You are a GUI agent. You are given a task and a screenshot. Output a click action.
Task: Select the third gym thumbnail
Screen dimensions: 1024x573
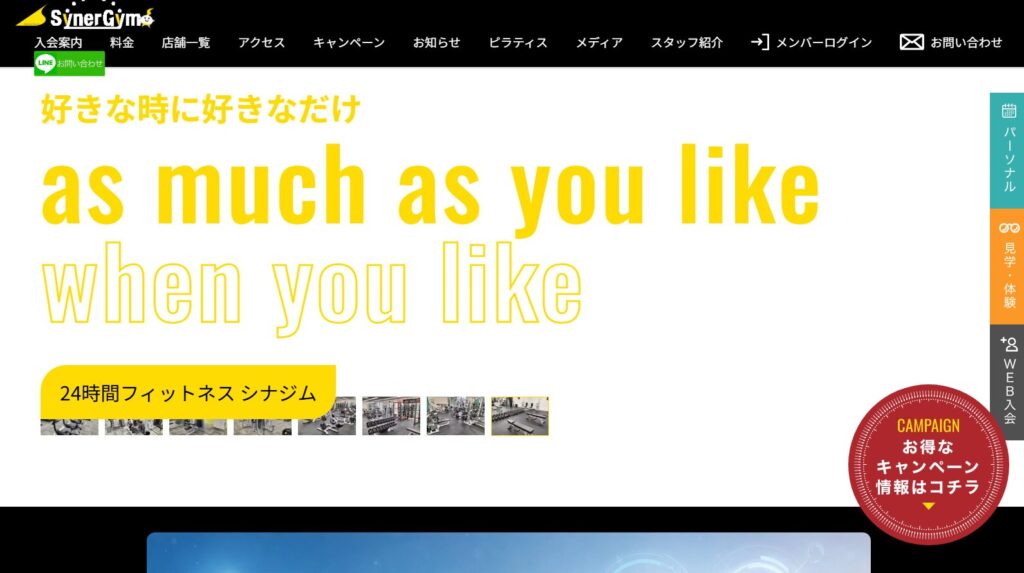[x=198, y=427]
